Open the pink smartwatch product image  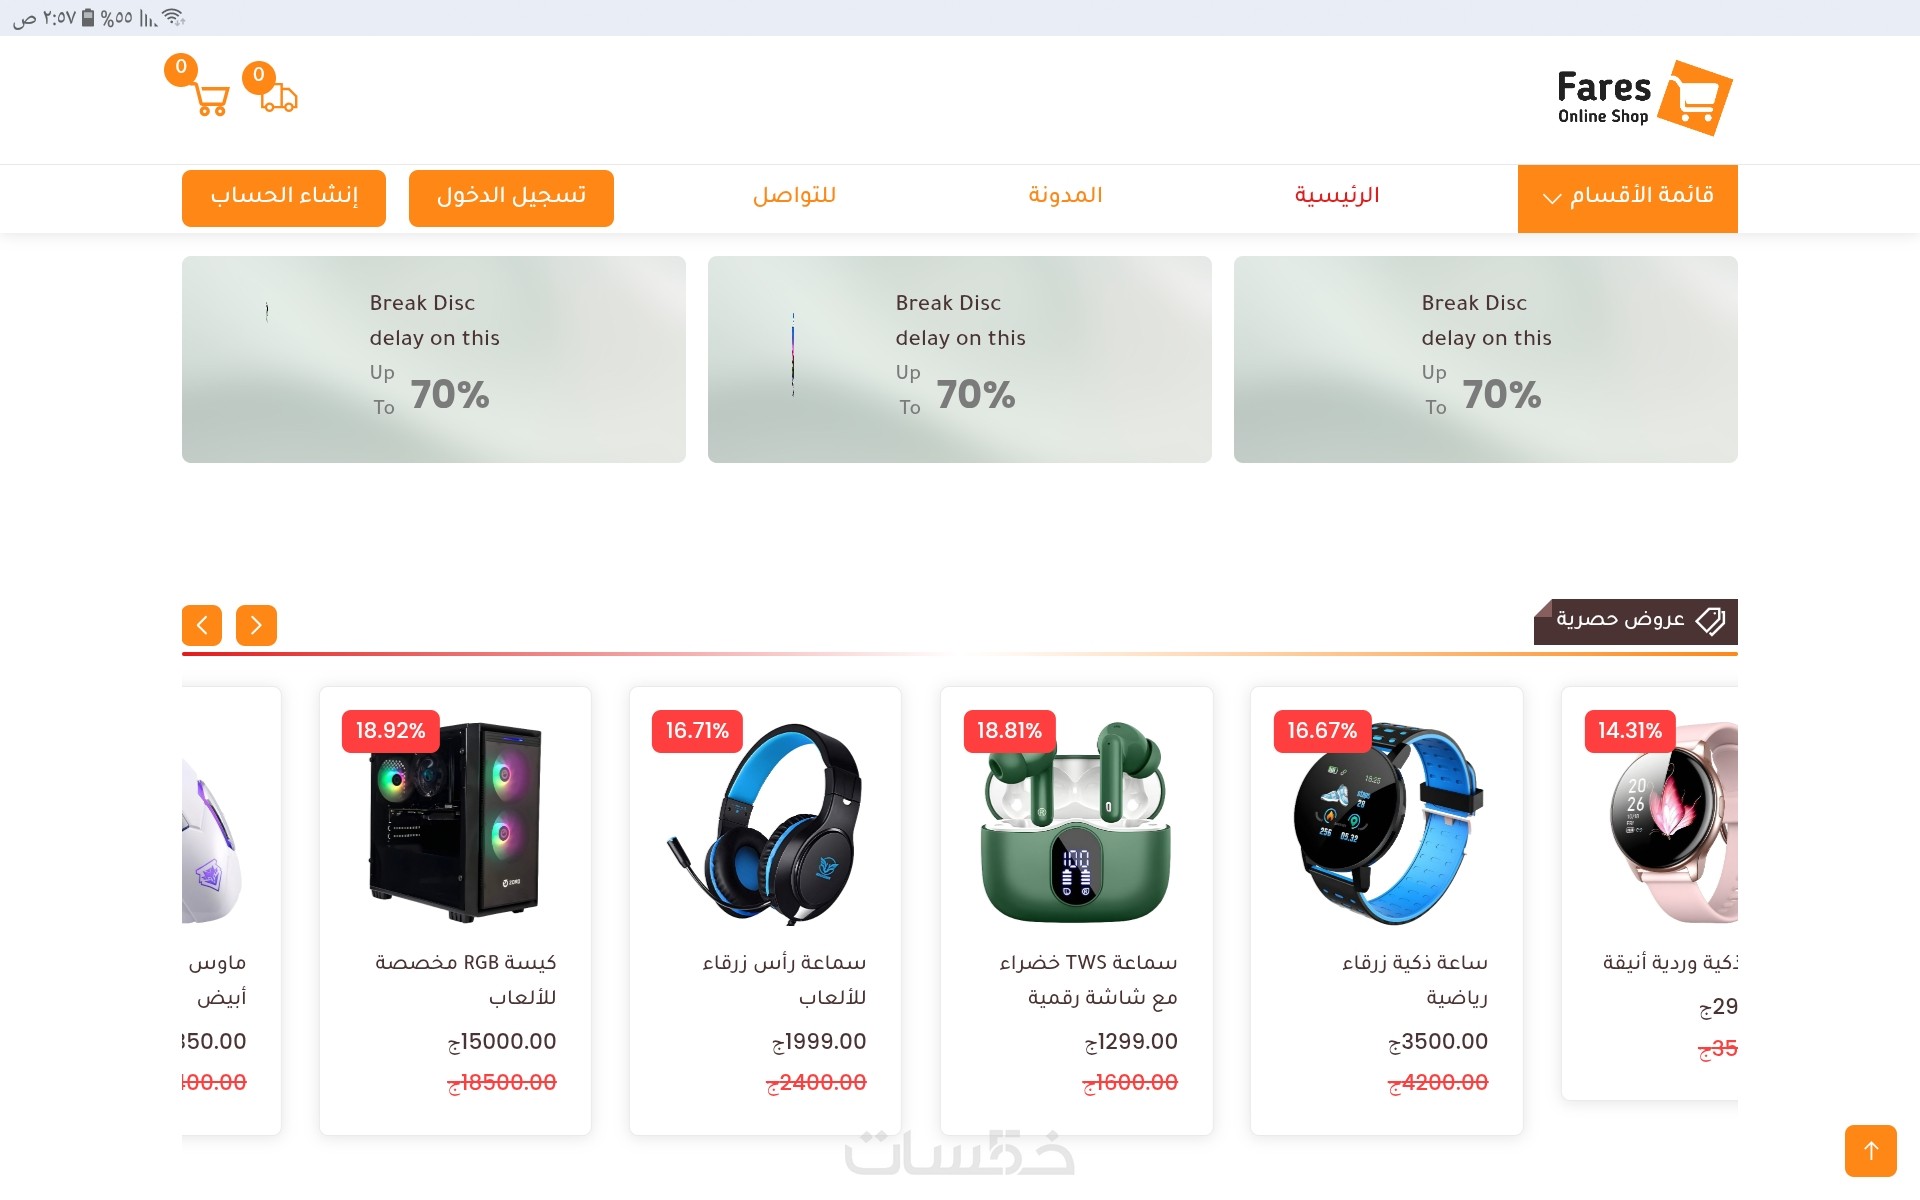coord(1674,822)
